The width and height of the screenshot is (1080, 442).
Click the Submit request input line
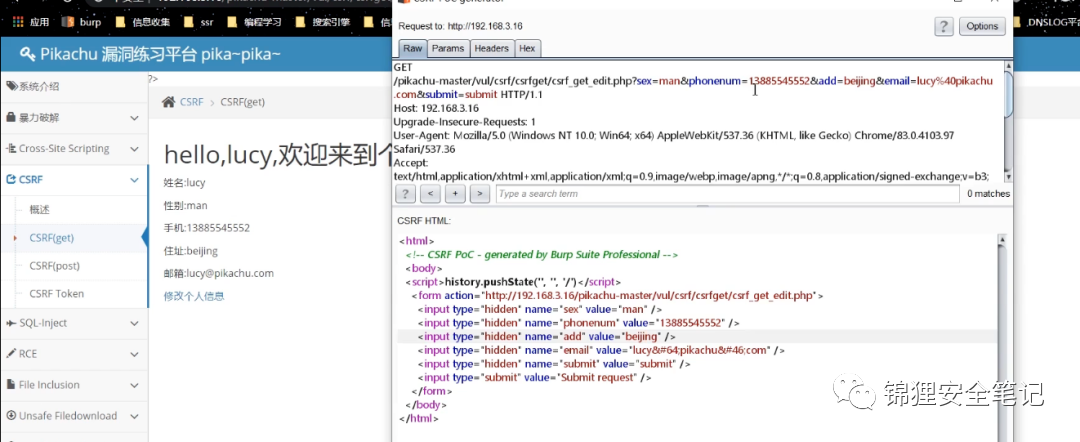534,378
